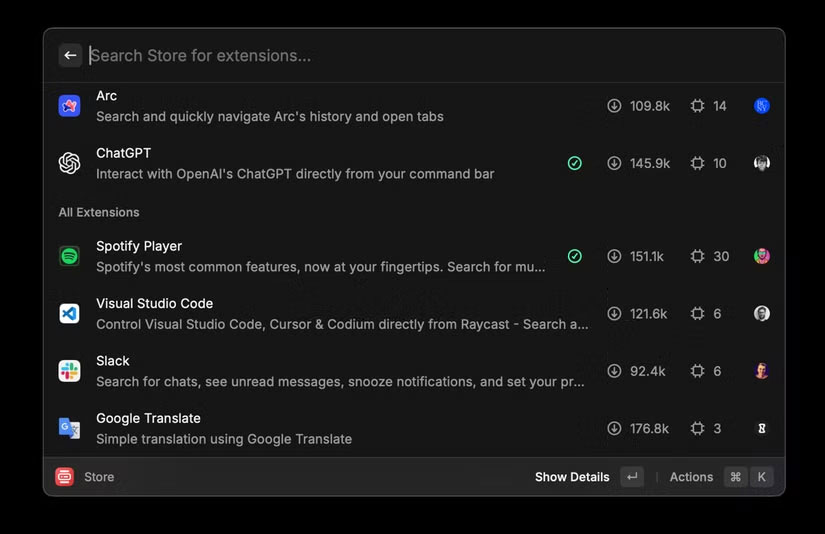Click the Spotify Player commands count icon

pyautogui.click(x=698, y=256)
